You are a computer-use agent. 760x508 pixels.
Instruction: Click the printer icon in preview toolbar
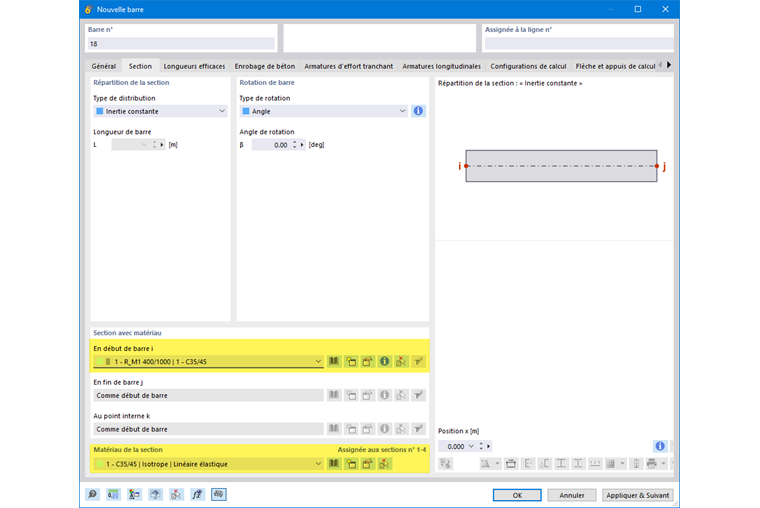pos(652,464)
